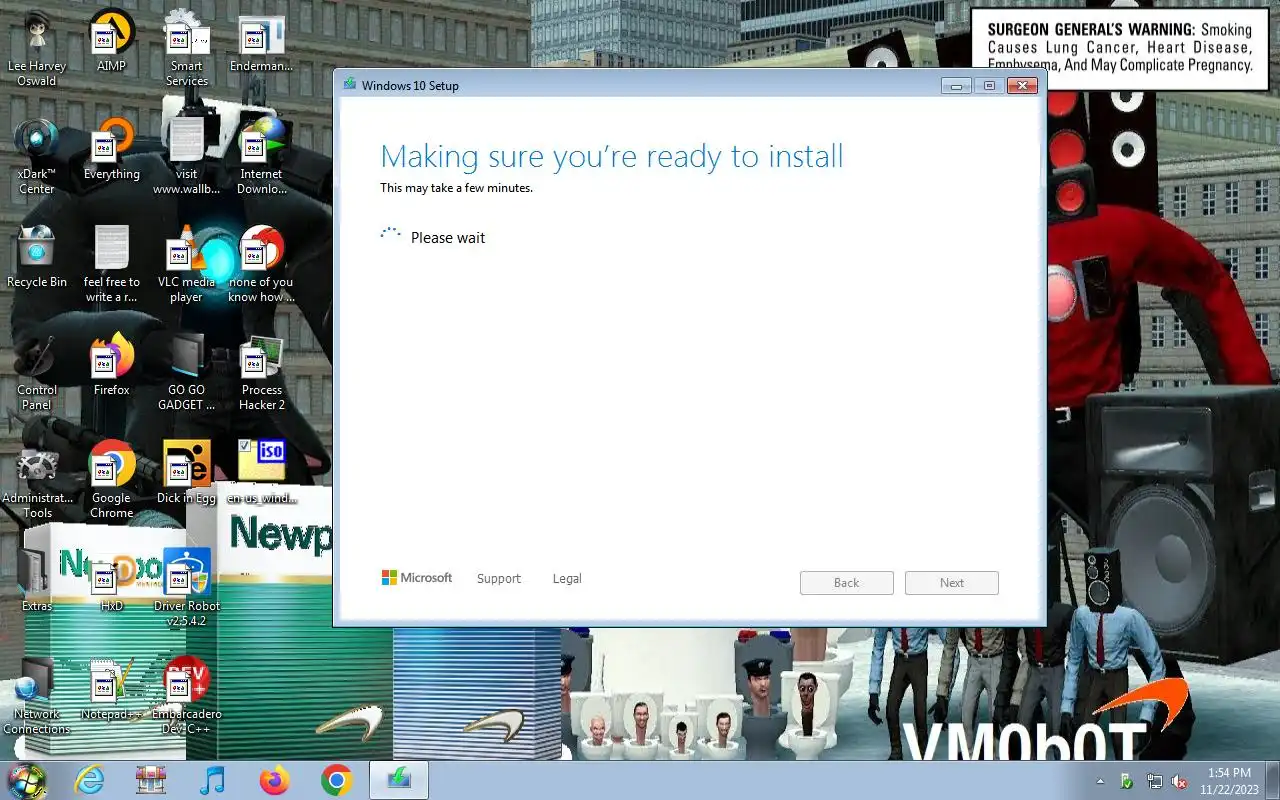Open the Smart Services desktop shortcut
Screen dimensions: 1280x800
(187, 48)
